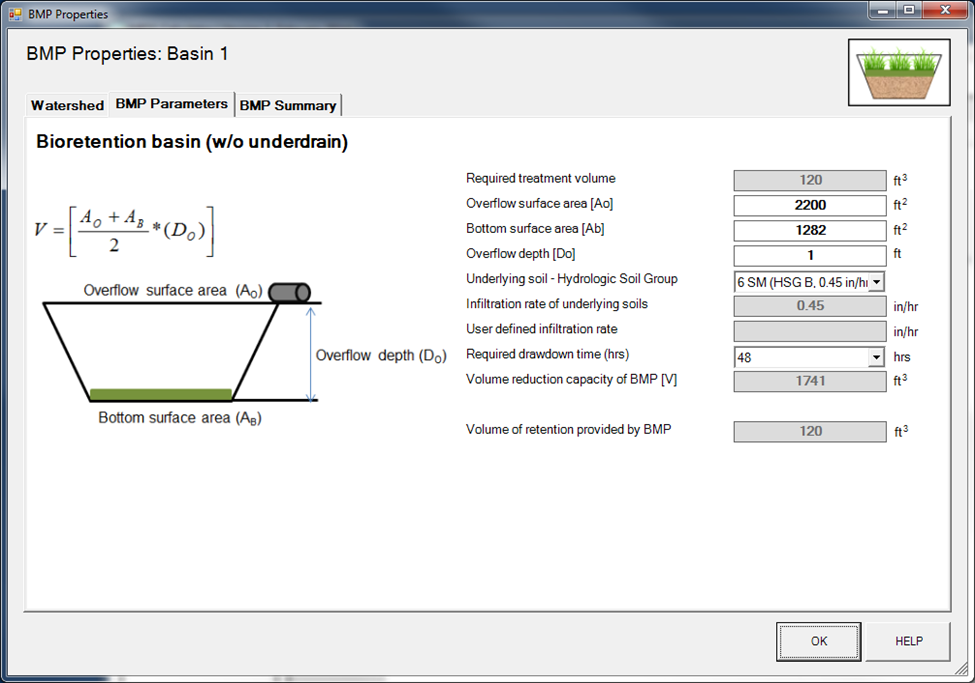Click the green bottom surface bar in diagram
Image resolution: width=975 pixels, height=683 pixels.
click(x=161, y=395)
